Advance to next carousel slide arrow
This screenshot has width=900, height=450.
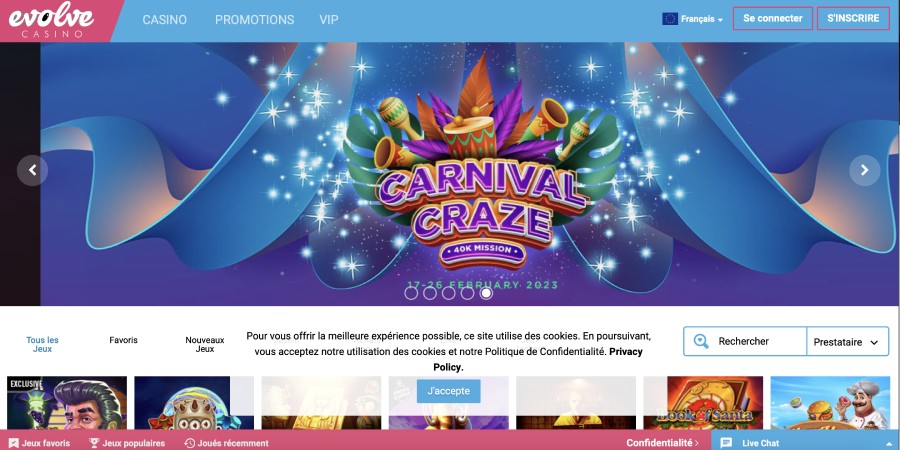tap(864, 170)
